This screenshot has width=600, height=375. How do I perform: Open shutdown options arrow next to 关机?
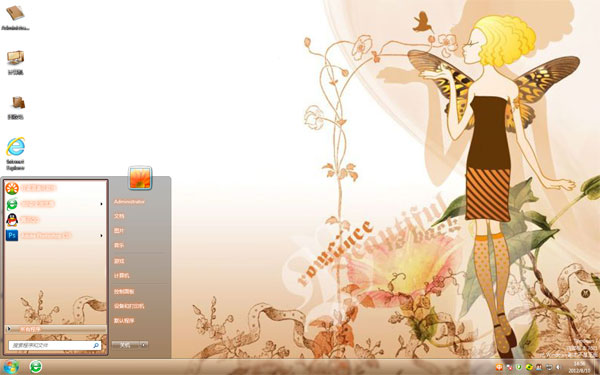click(144, 345)
